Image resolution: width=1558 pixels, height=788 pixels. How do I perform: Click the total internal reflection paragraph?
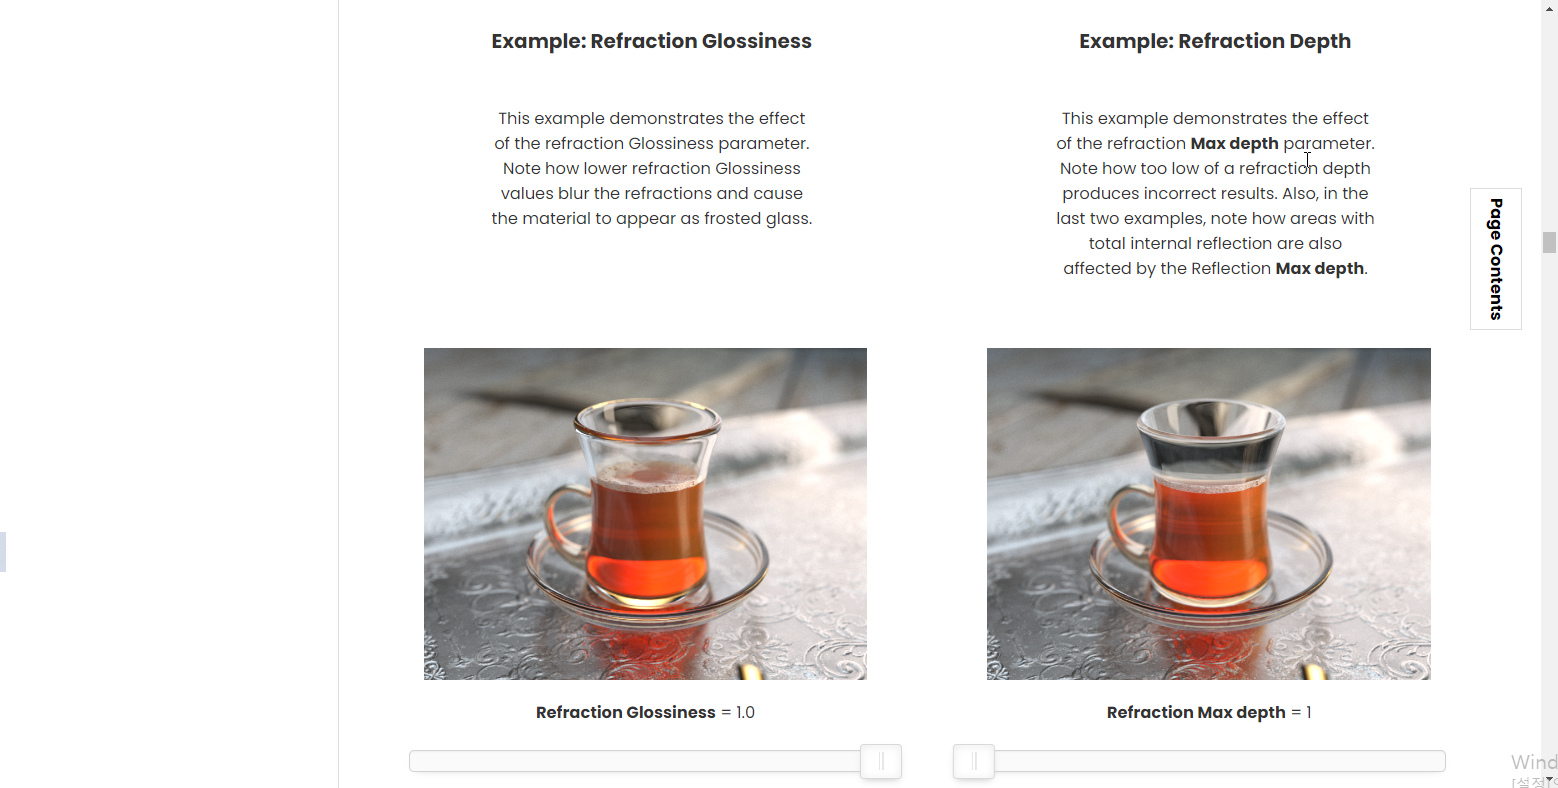pyautogui.click(x=1215, y=193)
